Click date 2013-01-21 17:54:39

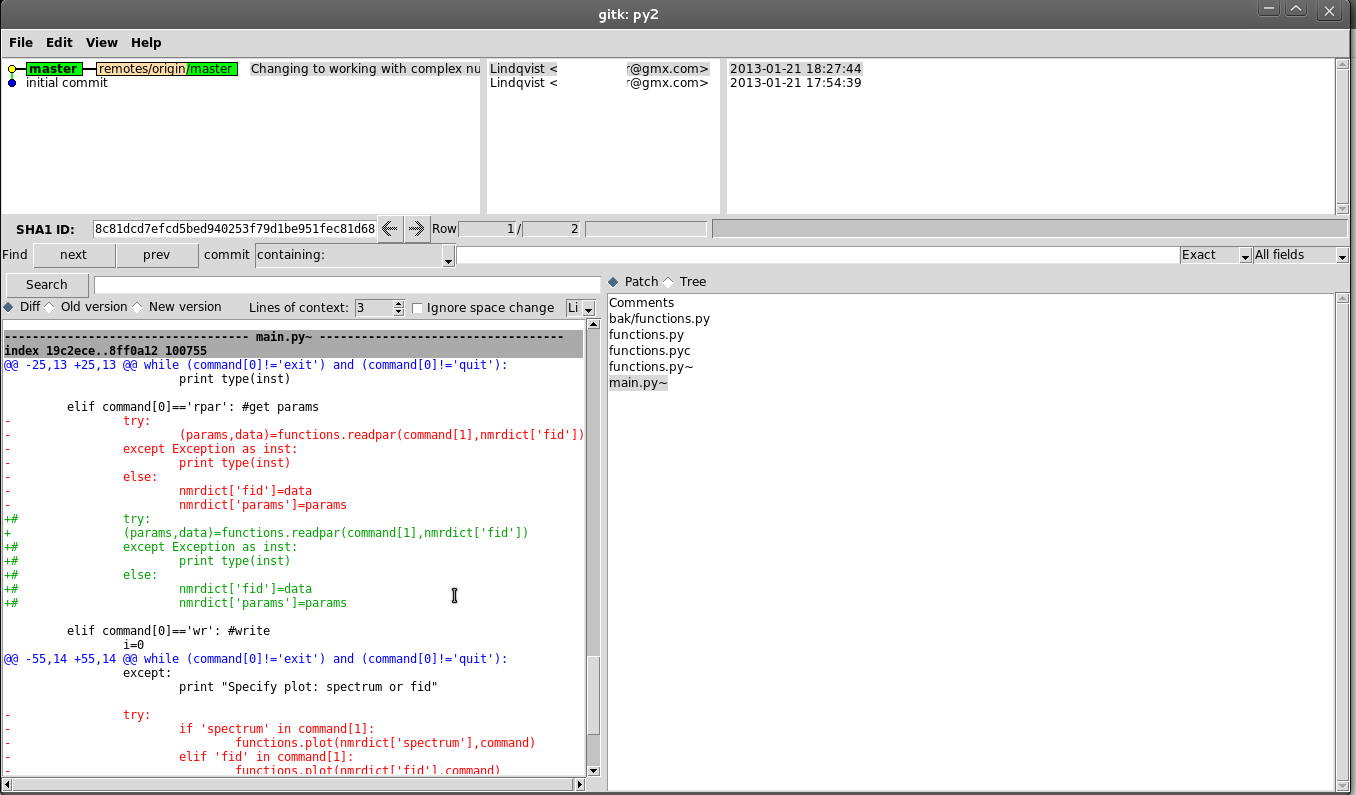(796, 83)
